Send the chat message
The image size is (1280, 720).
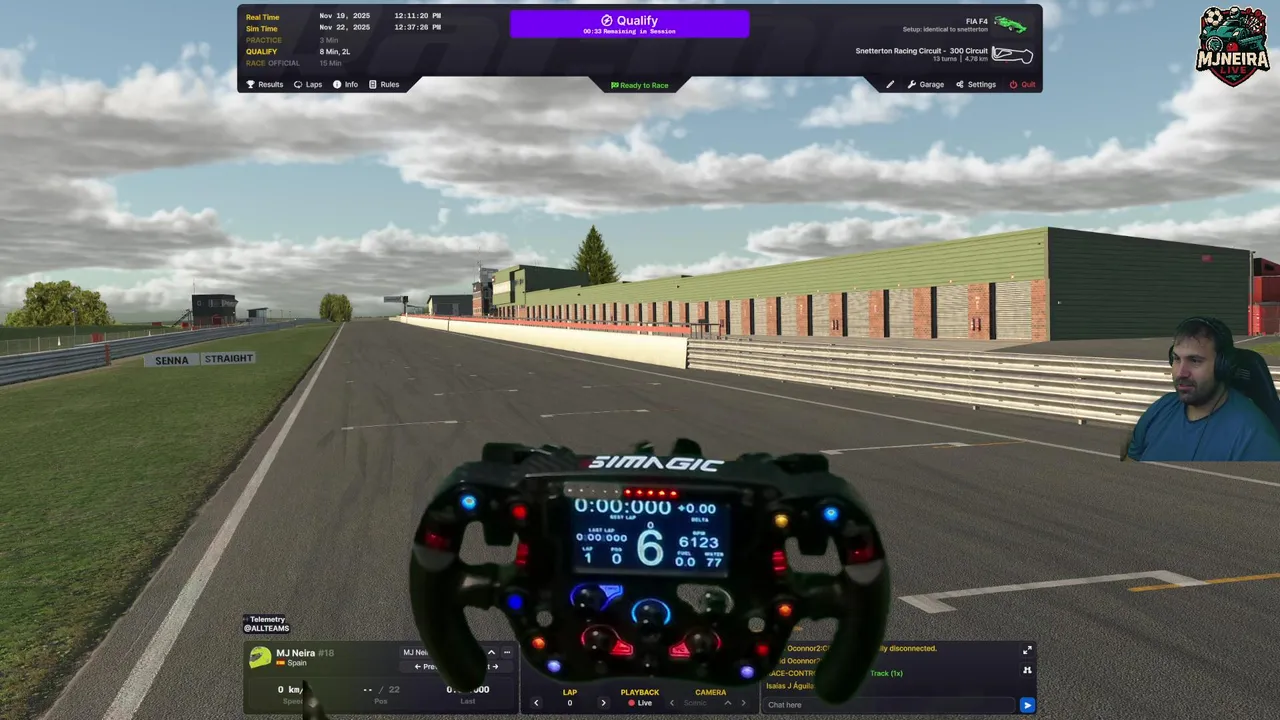pyautogui.click(x=1027, y=705)
